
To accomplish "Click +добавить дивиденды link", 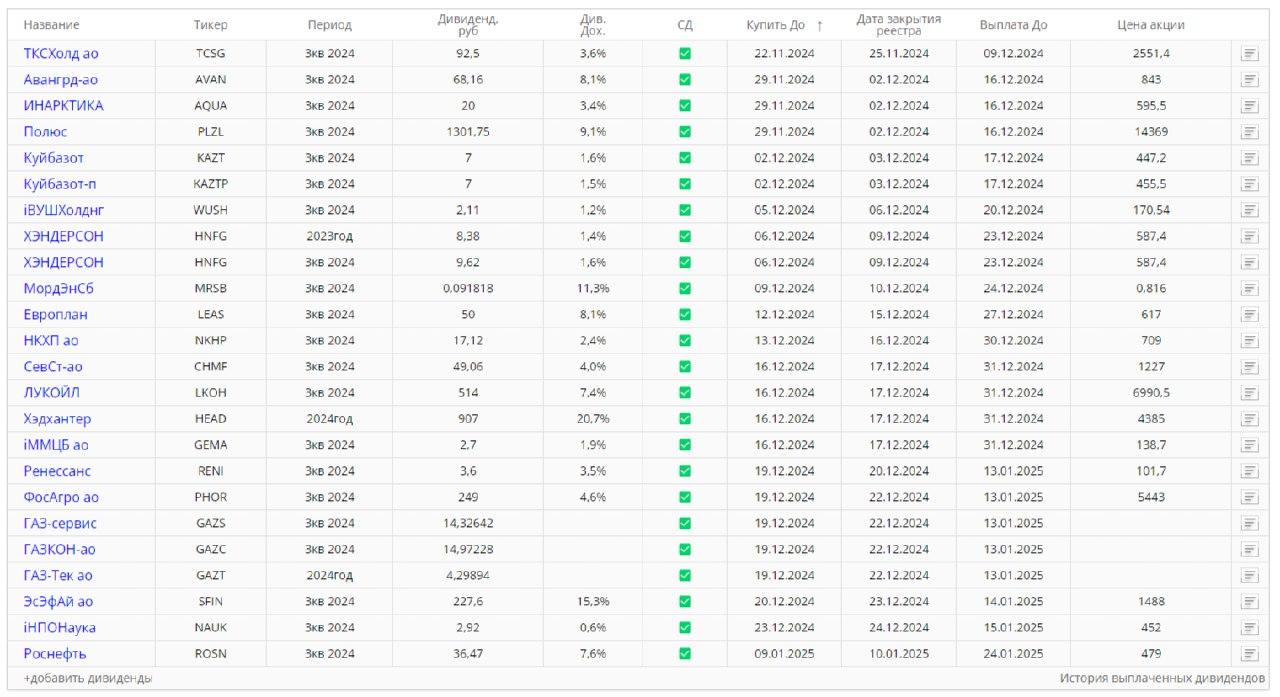I will pos(88,678).
